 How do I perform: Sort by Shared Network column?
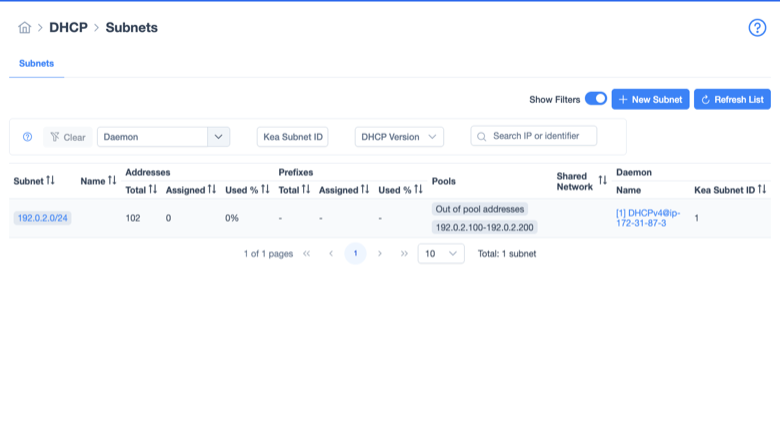(x=602, y=180)
